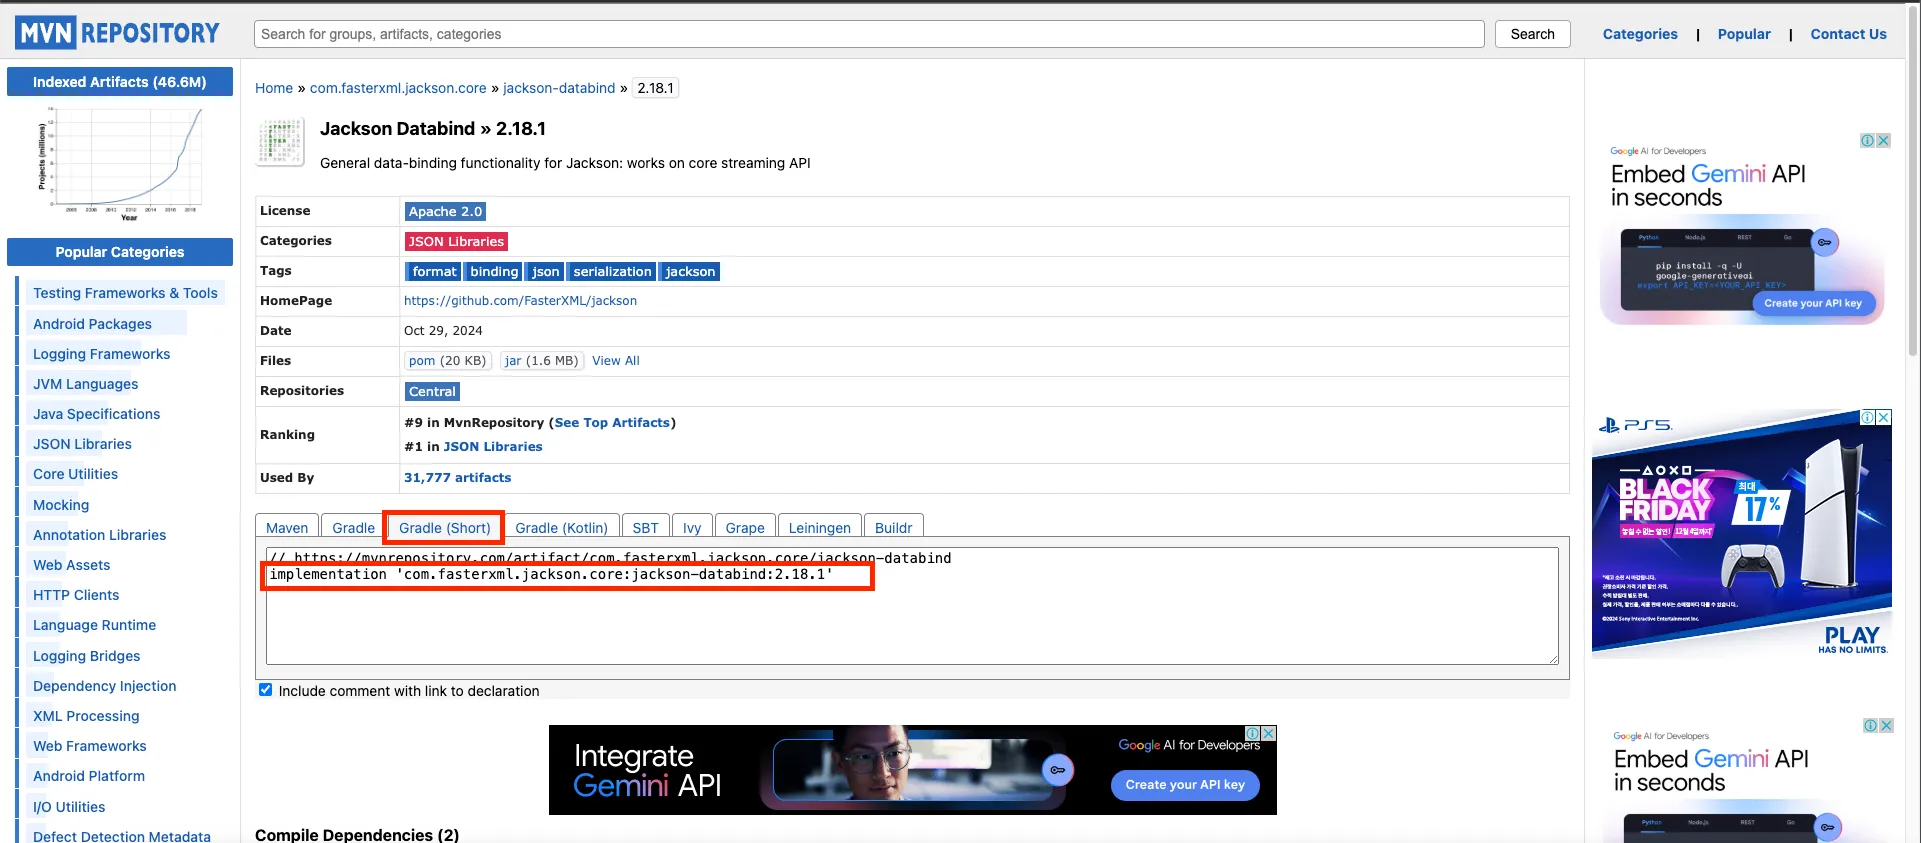
Task: Open Dependency Injection category
Action: coord(104,686)
